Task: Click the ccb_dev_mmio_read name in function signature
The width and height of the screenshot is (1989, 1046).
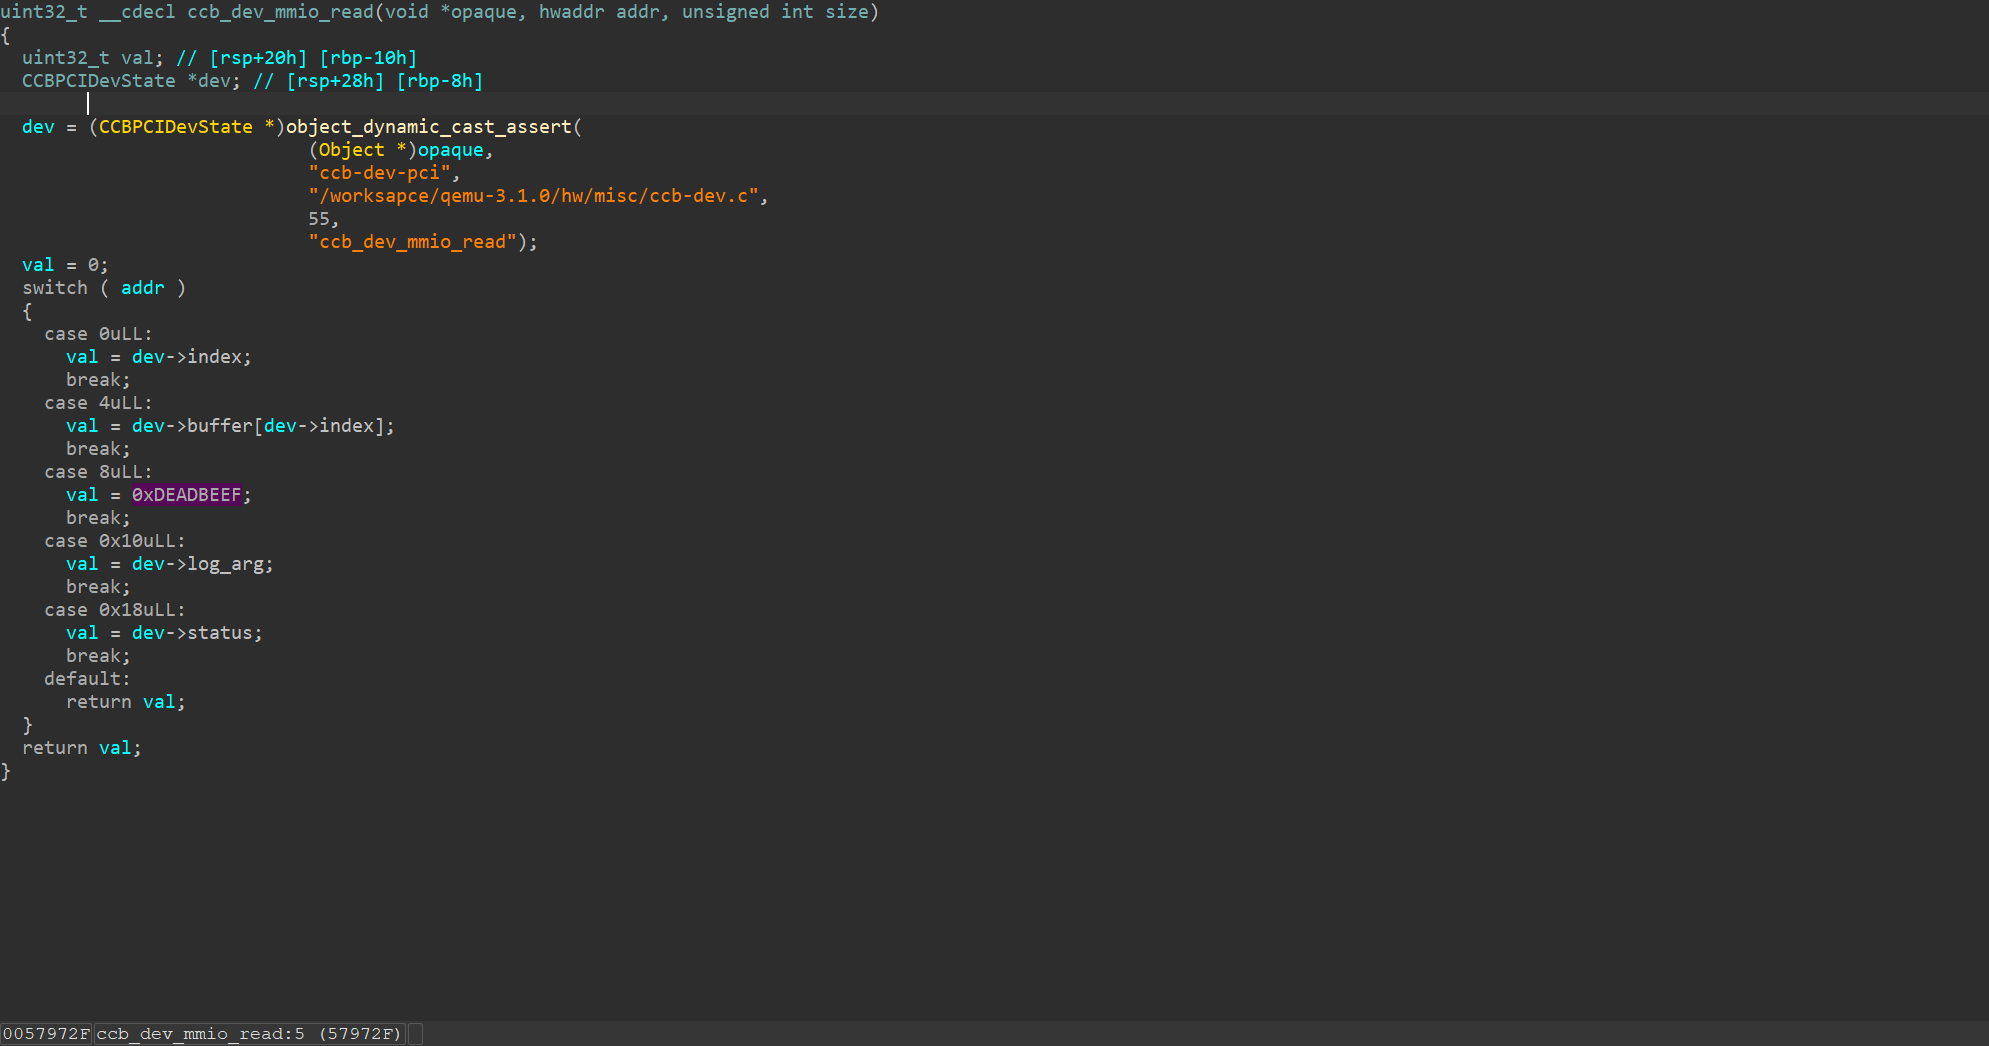Action: (x=280, y=12)
